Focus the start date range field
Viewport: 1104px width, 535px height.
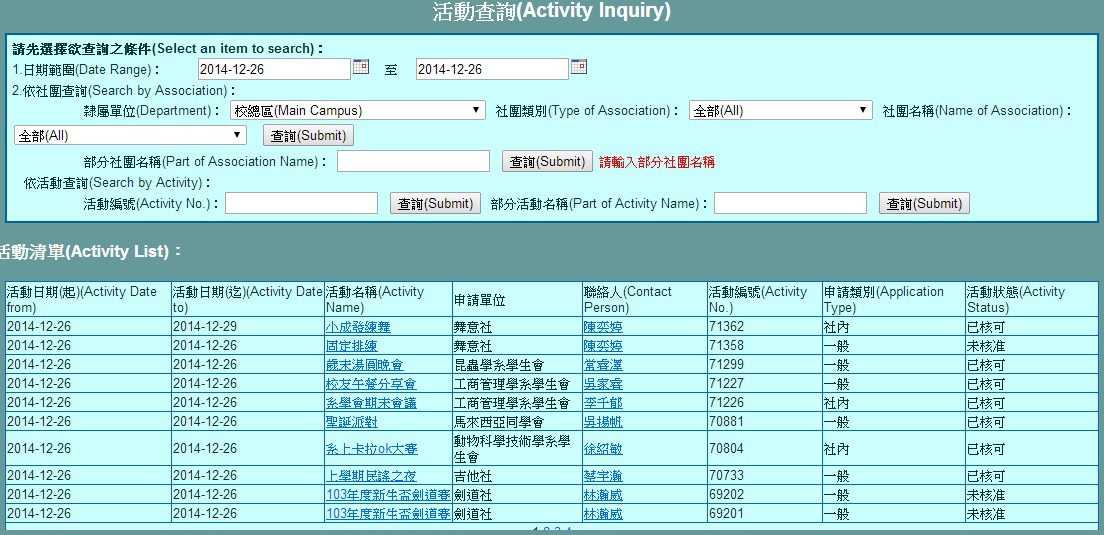273,69
